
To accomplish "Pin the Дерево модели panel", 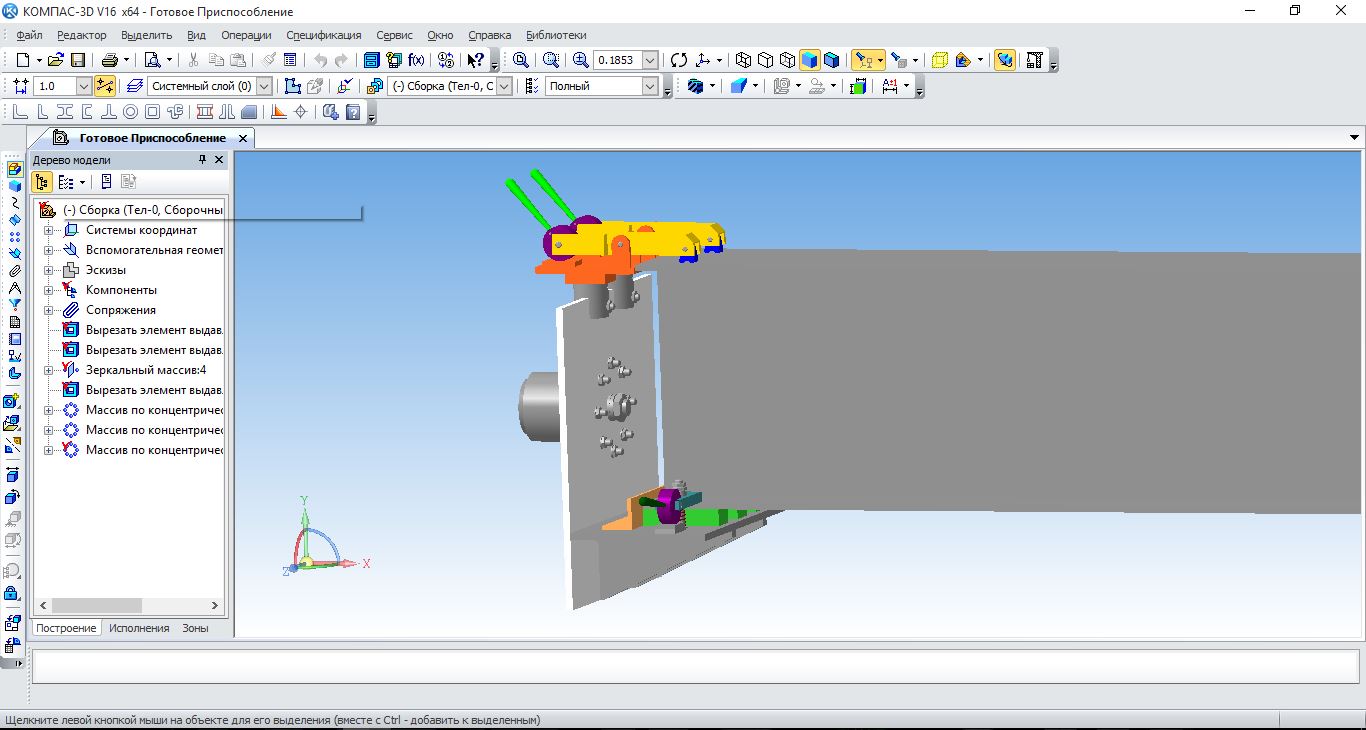I will [203, 160].
